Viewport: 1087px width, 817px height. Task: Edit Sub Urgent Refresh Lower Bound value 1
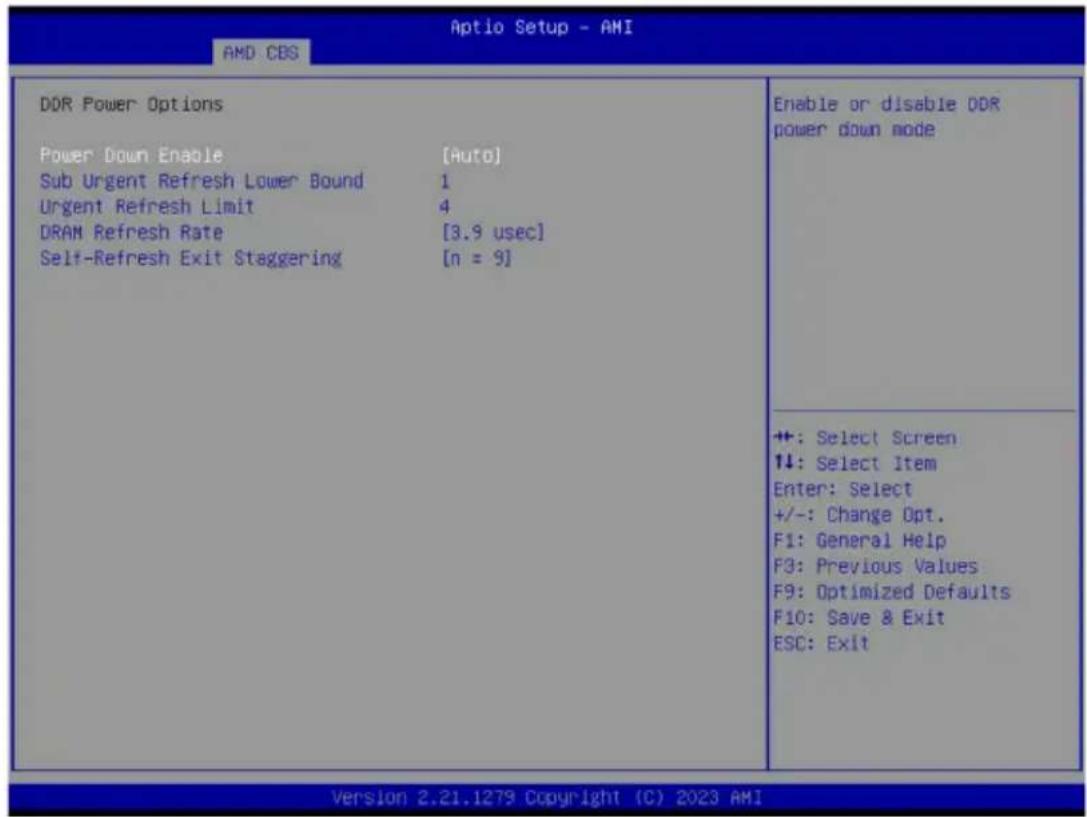(x=445, y=182)
